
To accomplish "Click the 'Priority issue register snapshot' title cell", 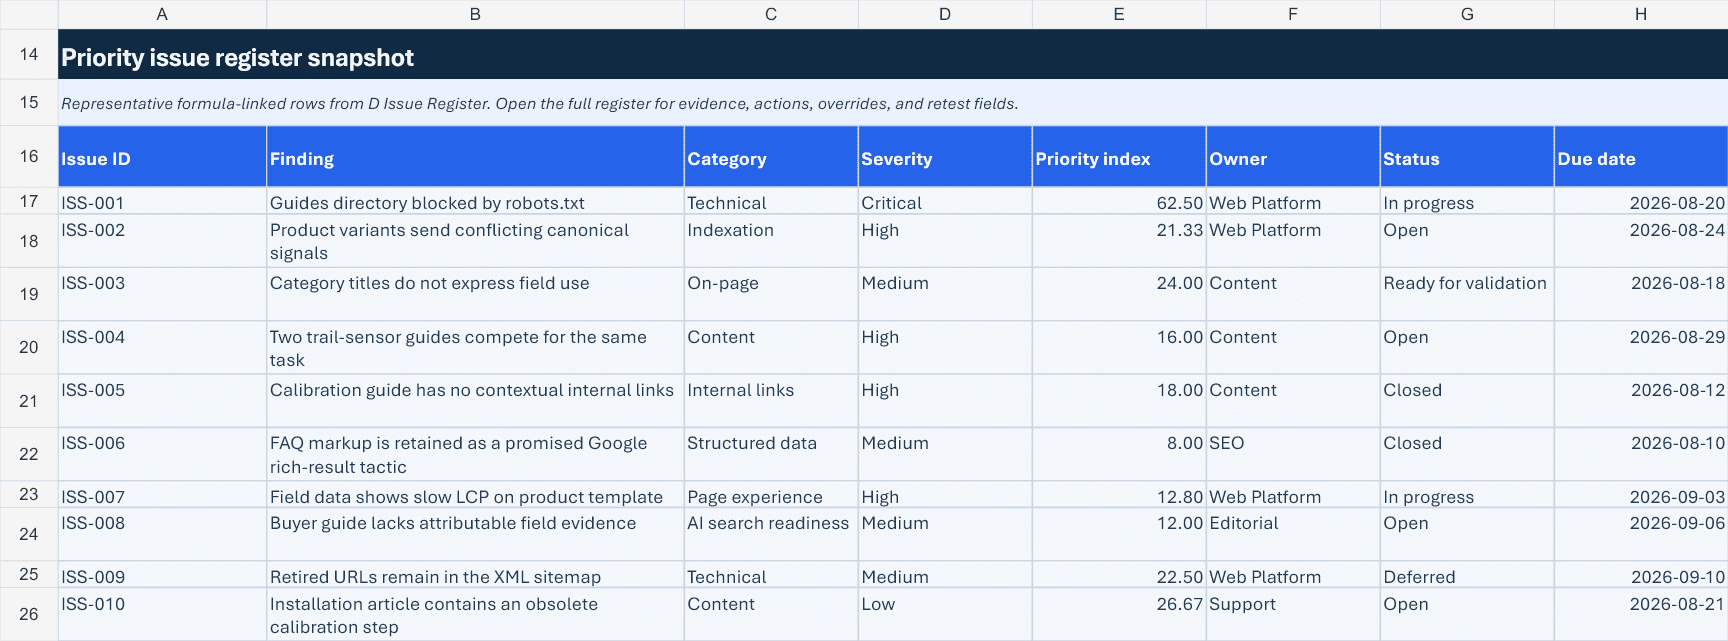I will point(893,54).
